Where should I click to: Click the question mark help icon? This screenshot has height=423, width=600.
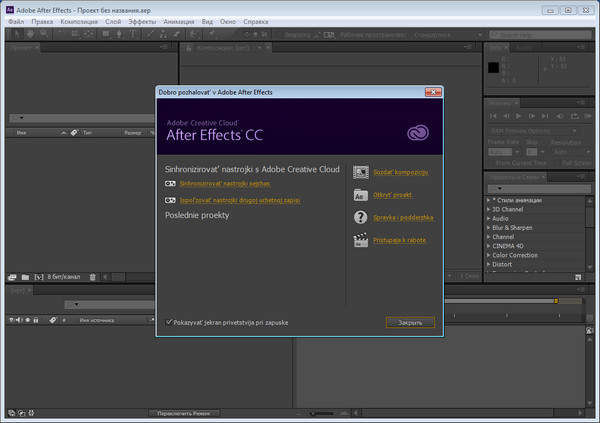tap(361, 218)
